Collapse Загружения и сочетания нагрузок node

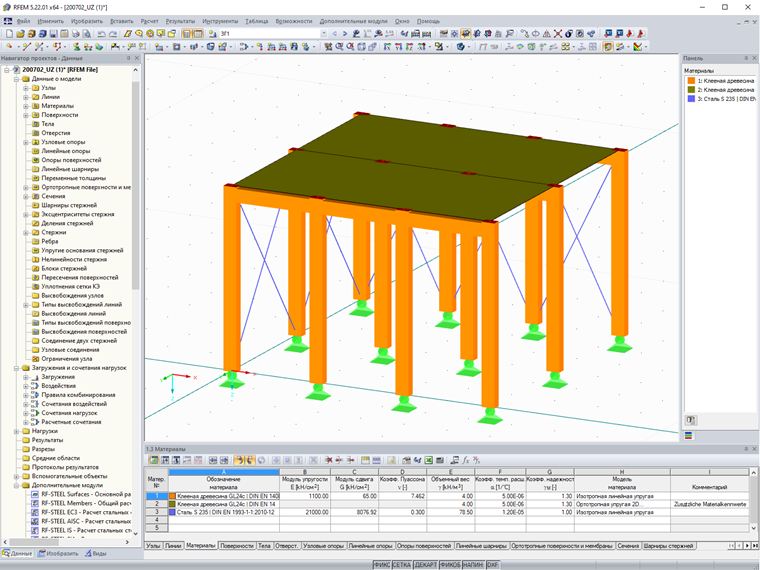tap(16, 368)
